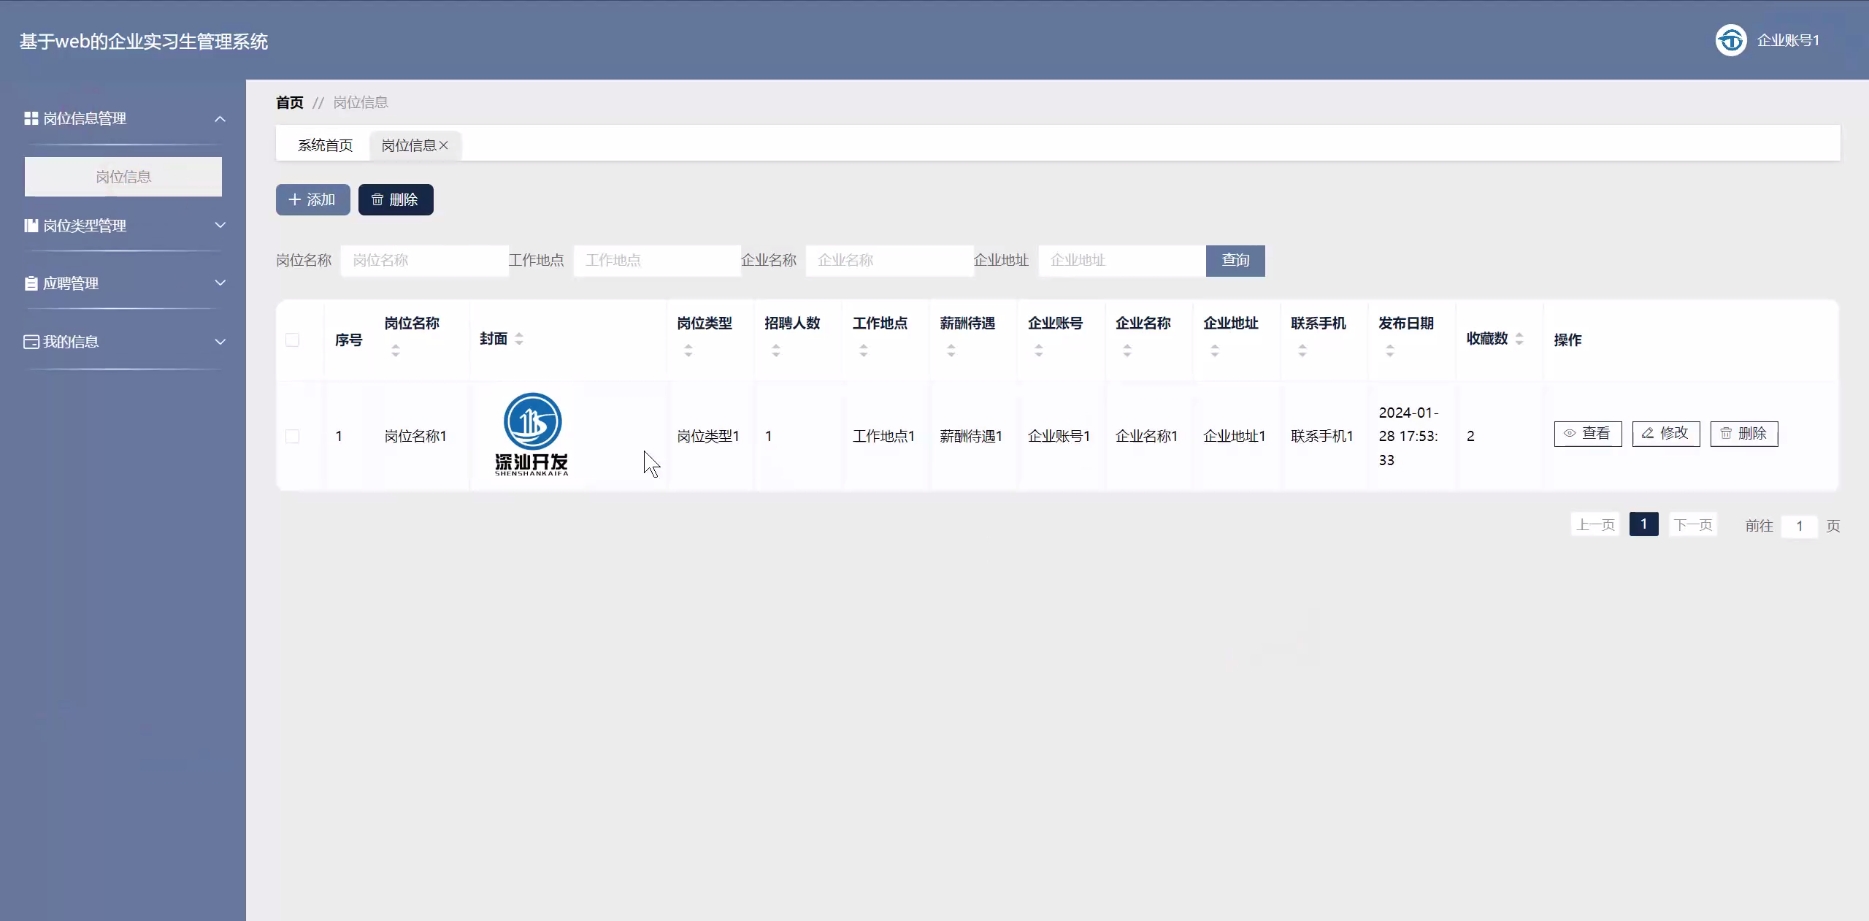Click the 联系手机1 table cell
Screen dimensions: 1869x921
[1322, 437]
